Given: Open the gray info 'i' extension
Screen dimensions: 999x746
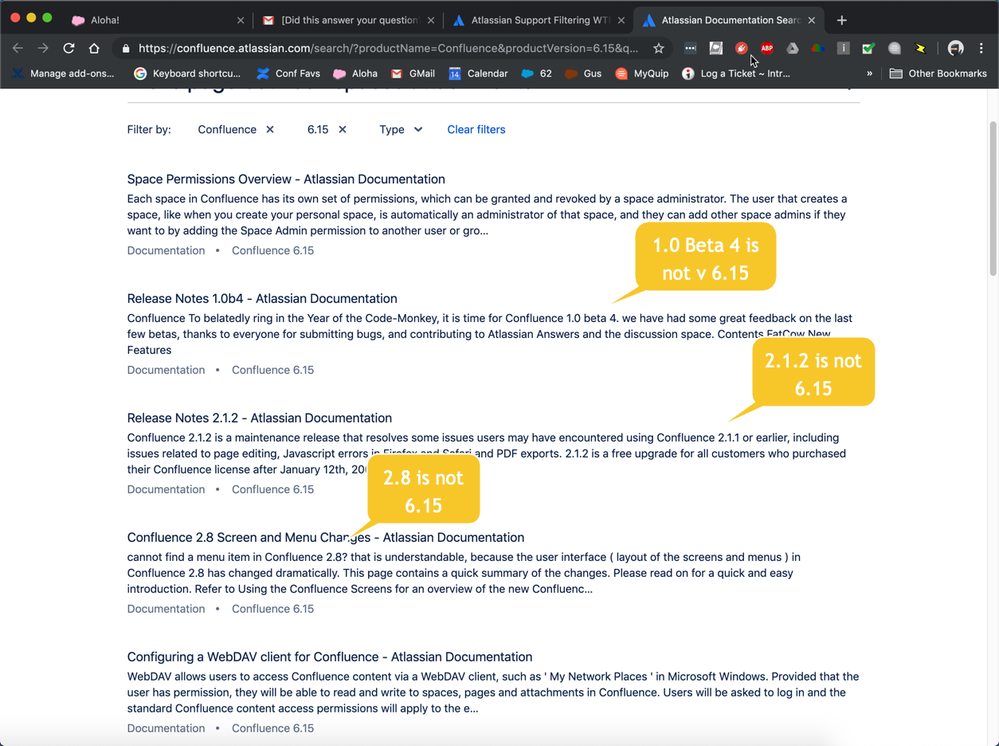Looking at the screenshot, I should [843, 48].
